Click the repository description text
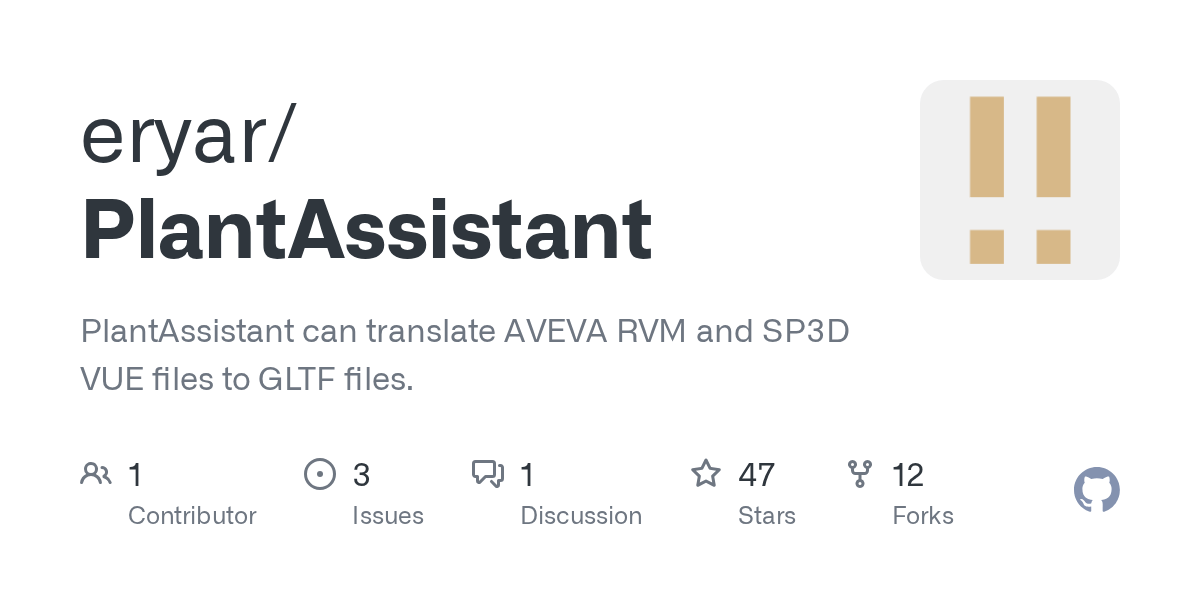This screenshot has height=600, width=1200. coord(464,355)
